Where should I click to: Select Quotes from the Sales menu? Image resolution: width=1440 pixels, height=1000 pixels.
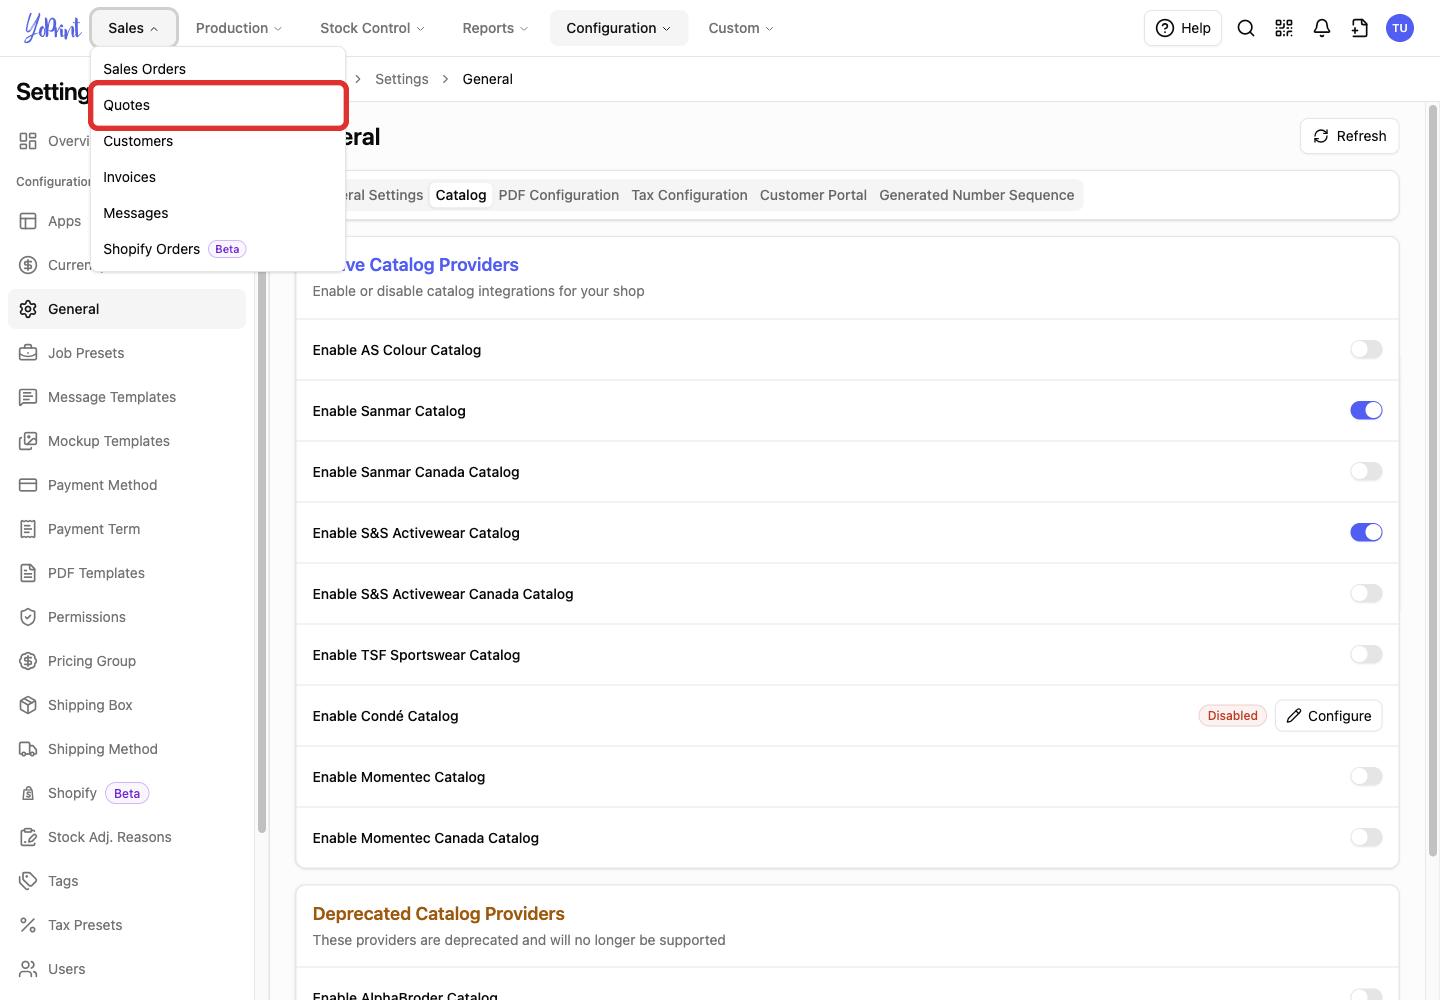pyautogui.click(x=219, y=106)
